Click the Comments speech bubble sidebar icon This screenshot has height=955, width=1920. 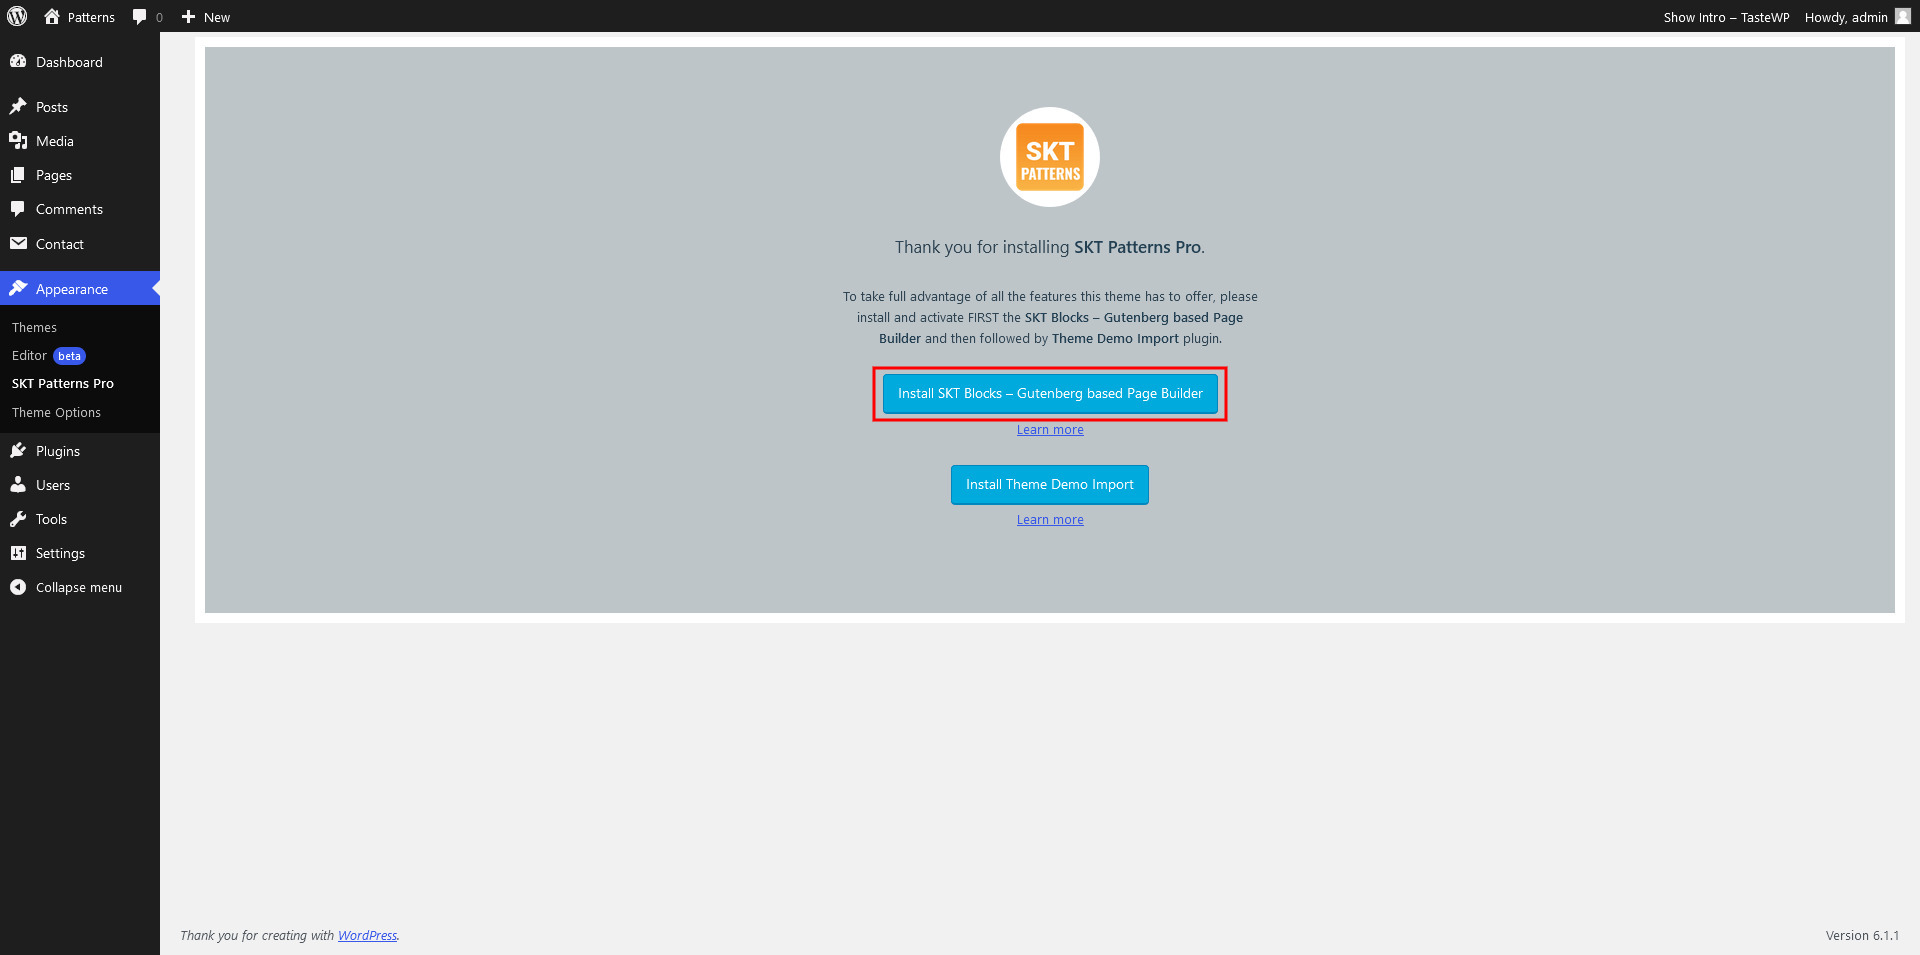18,208
